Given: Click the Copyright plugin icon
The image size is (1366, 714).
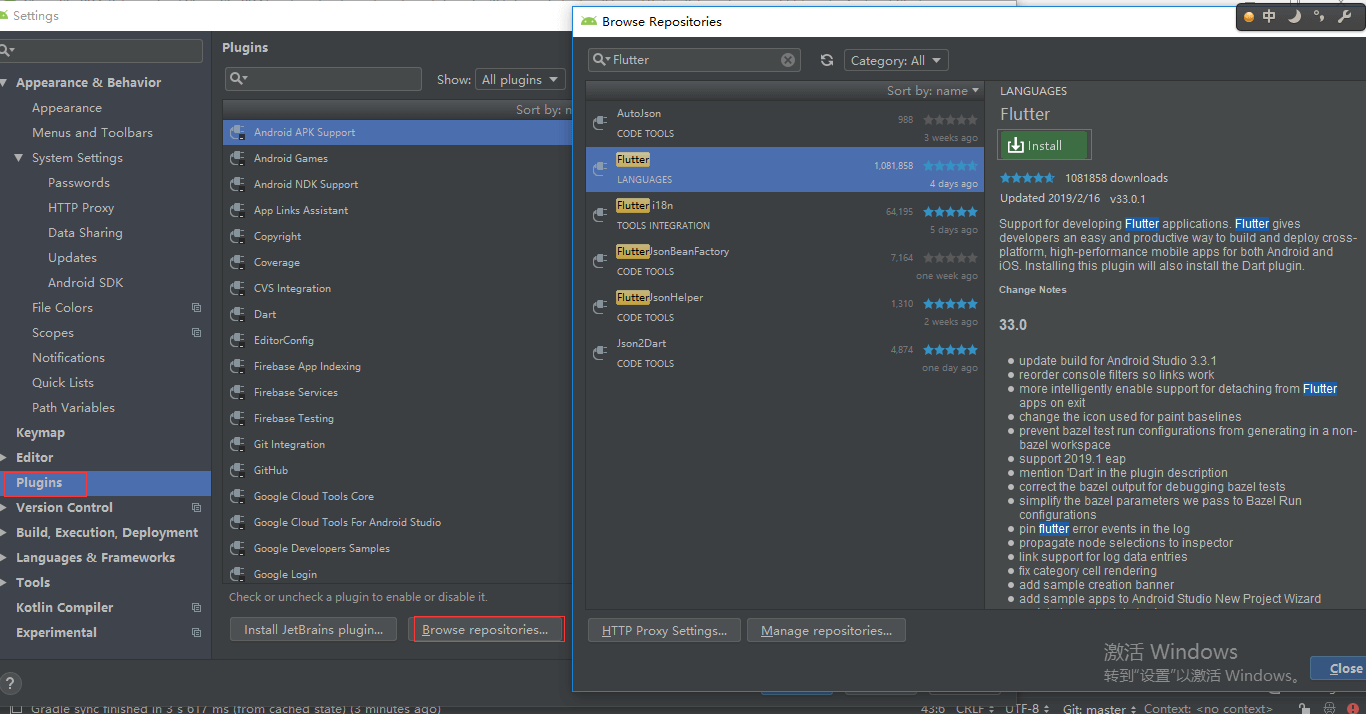Looking at the screenshot, I should click(x=238, y=236).
